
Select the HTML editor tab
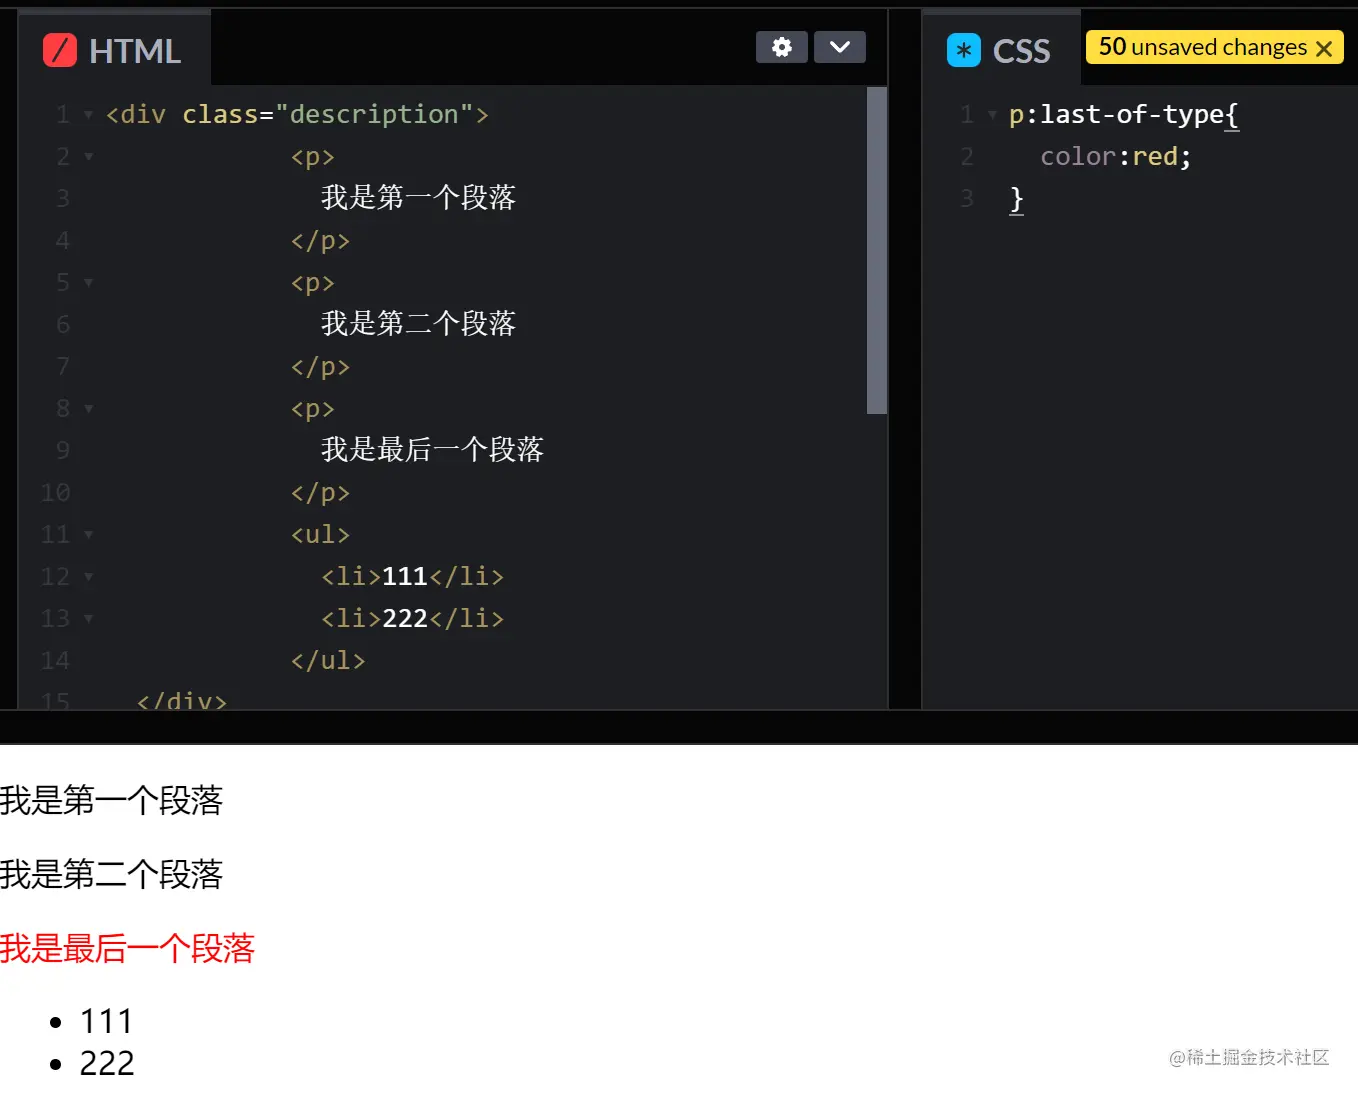click(x=114, y=48)
